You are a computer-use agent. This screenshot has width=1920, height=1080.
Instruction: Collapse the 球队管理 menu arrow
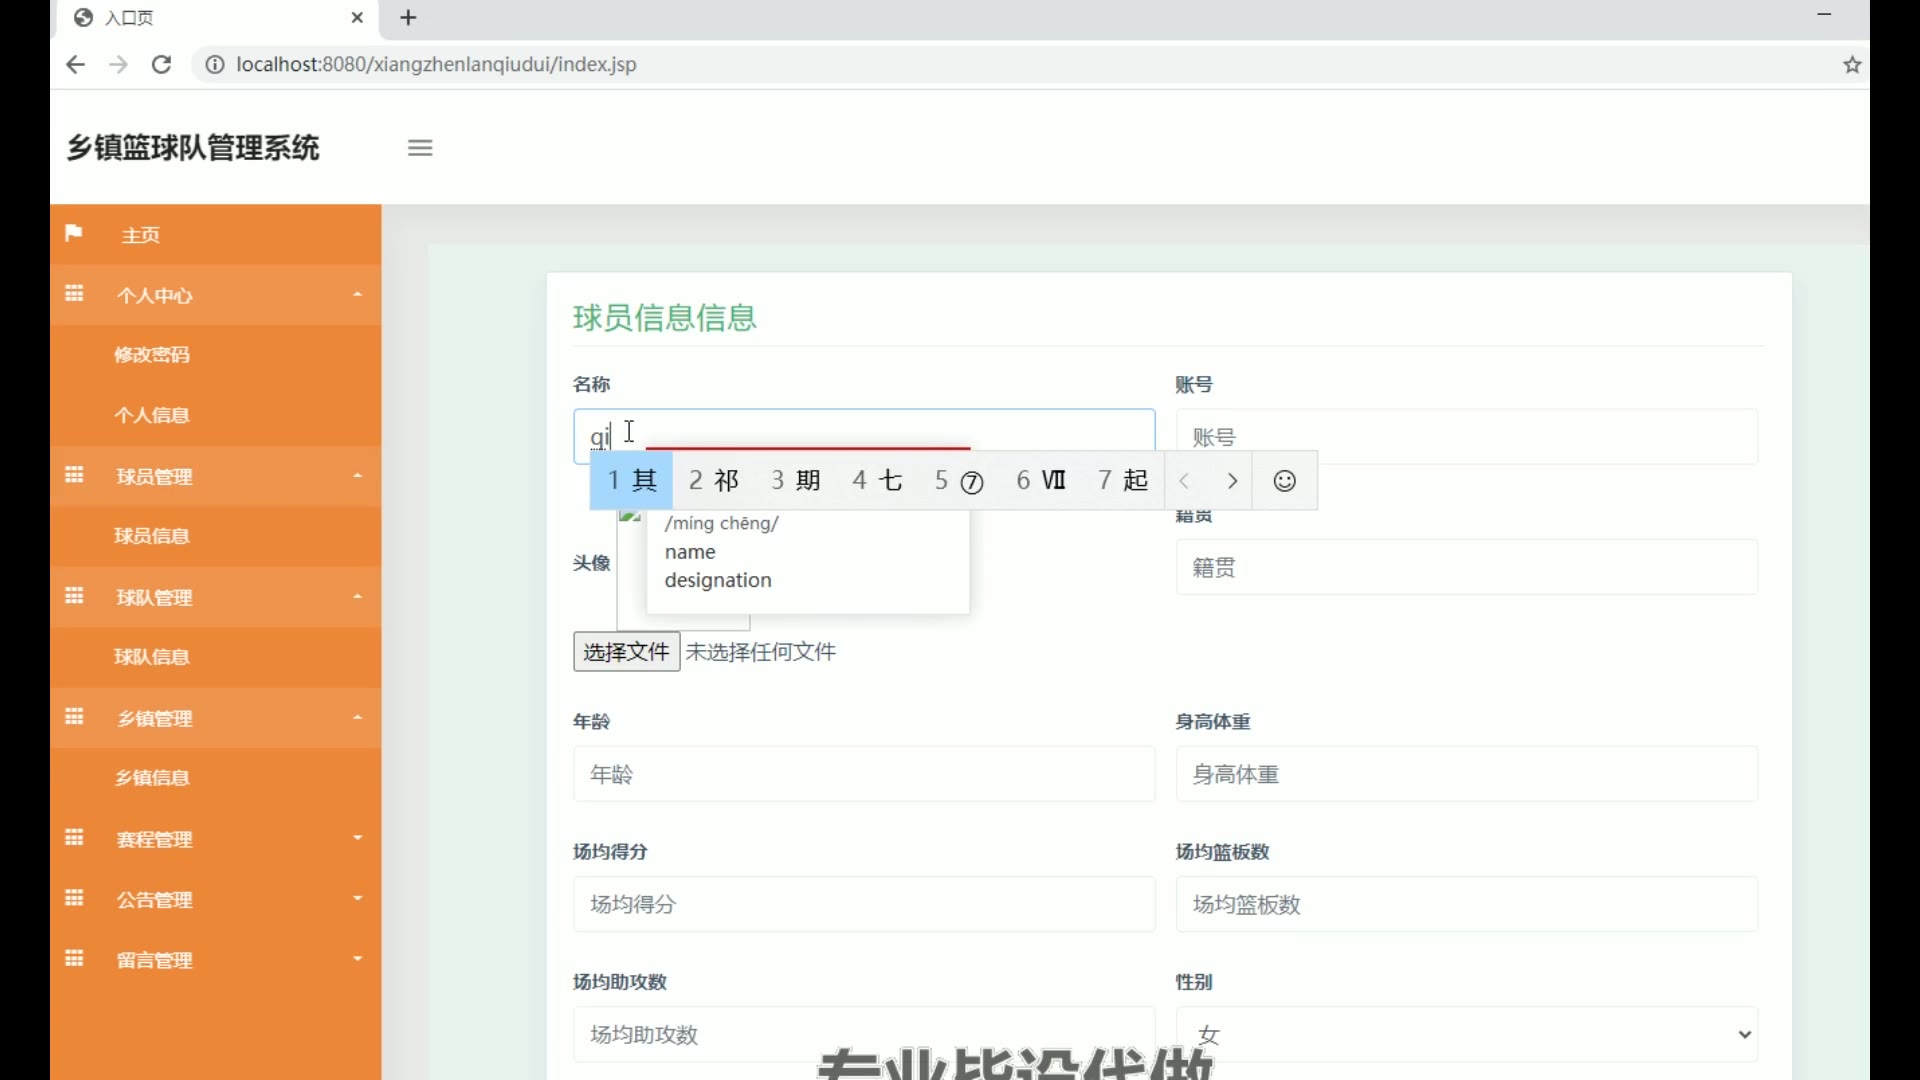click(357, 597)
